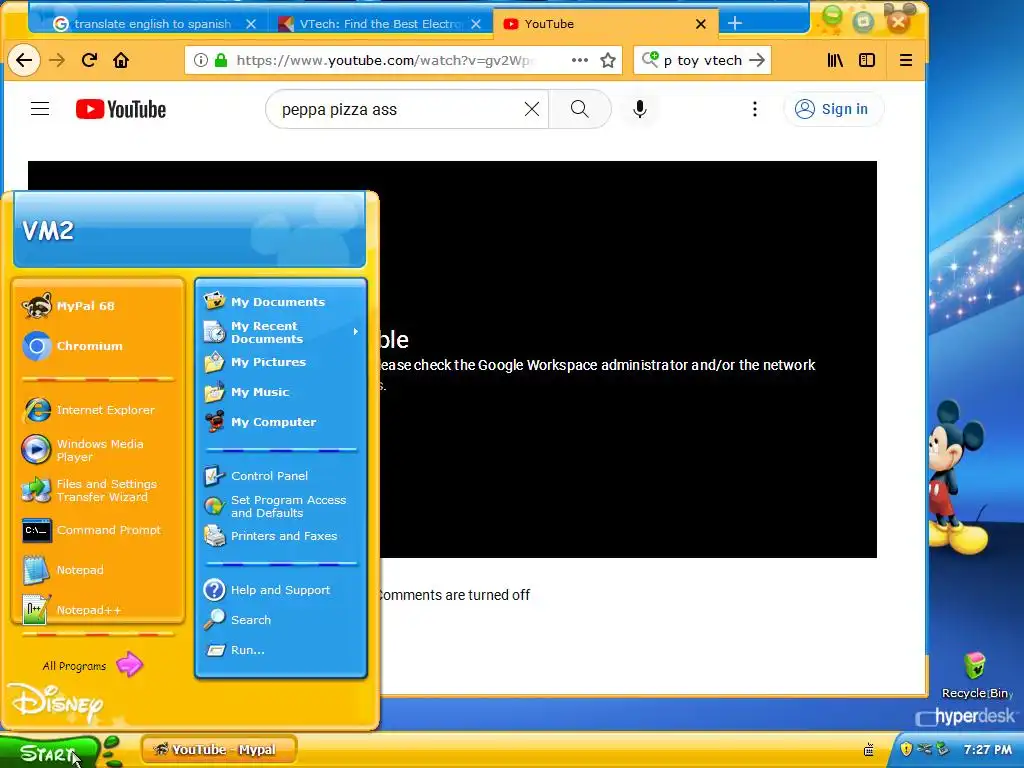Click the 'Comments are turned off' text
This screenshot has height=768, width=1024.
tap(455, 595)
